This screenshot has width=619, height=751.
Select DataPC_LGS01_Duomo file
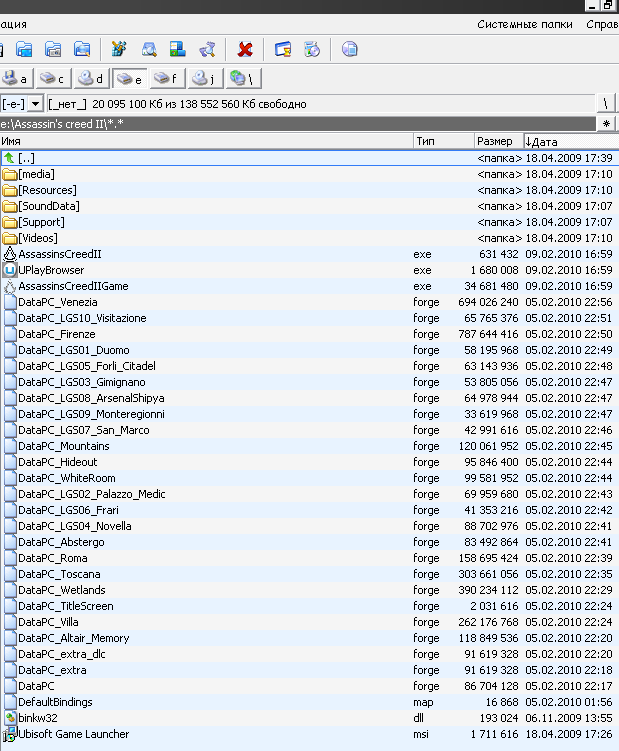point(310,350)
